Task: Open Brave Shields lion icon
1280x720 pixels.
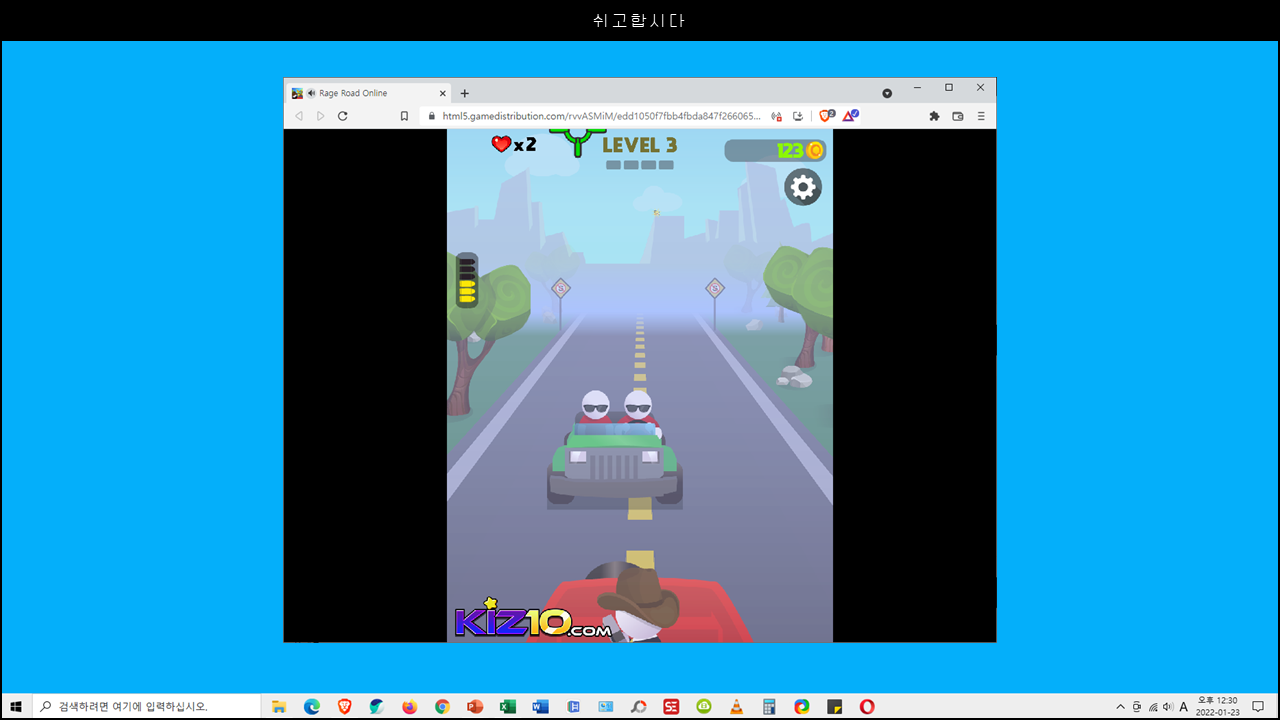Action: 826,116
